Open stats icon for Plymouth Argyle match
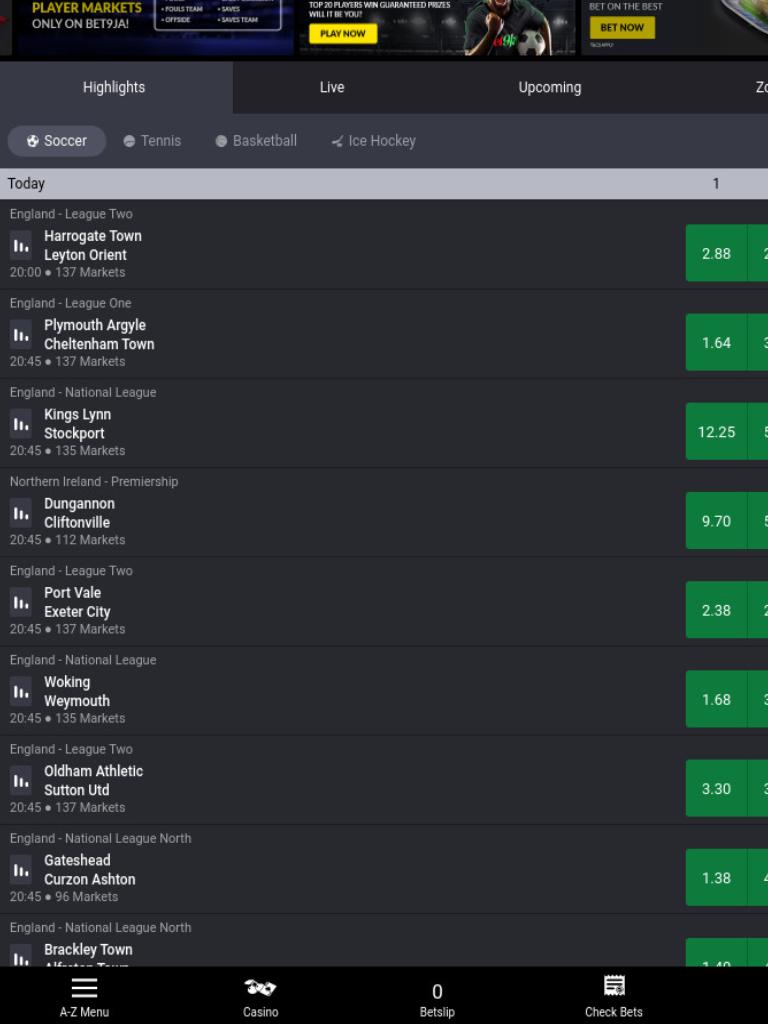Image resolution: width=768 pixels, height=1024 pixels. (x=21, y=335)
